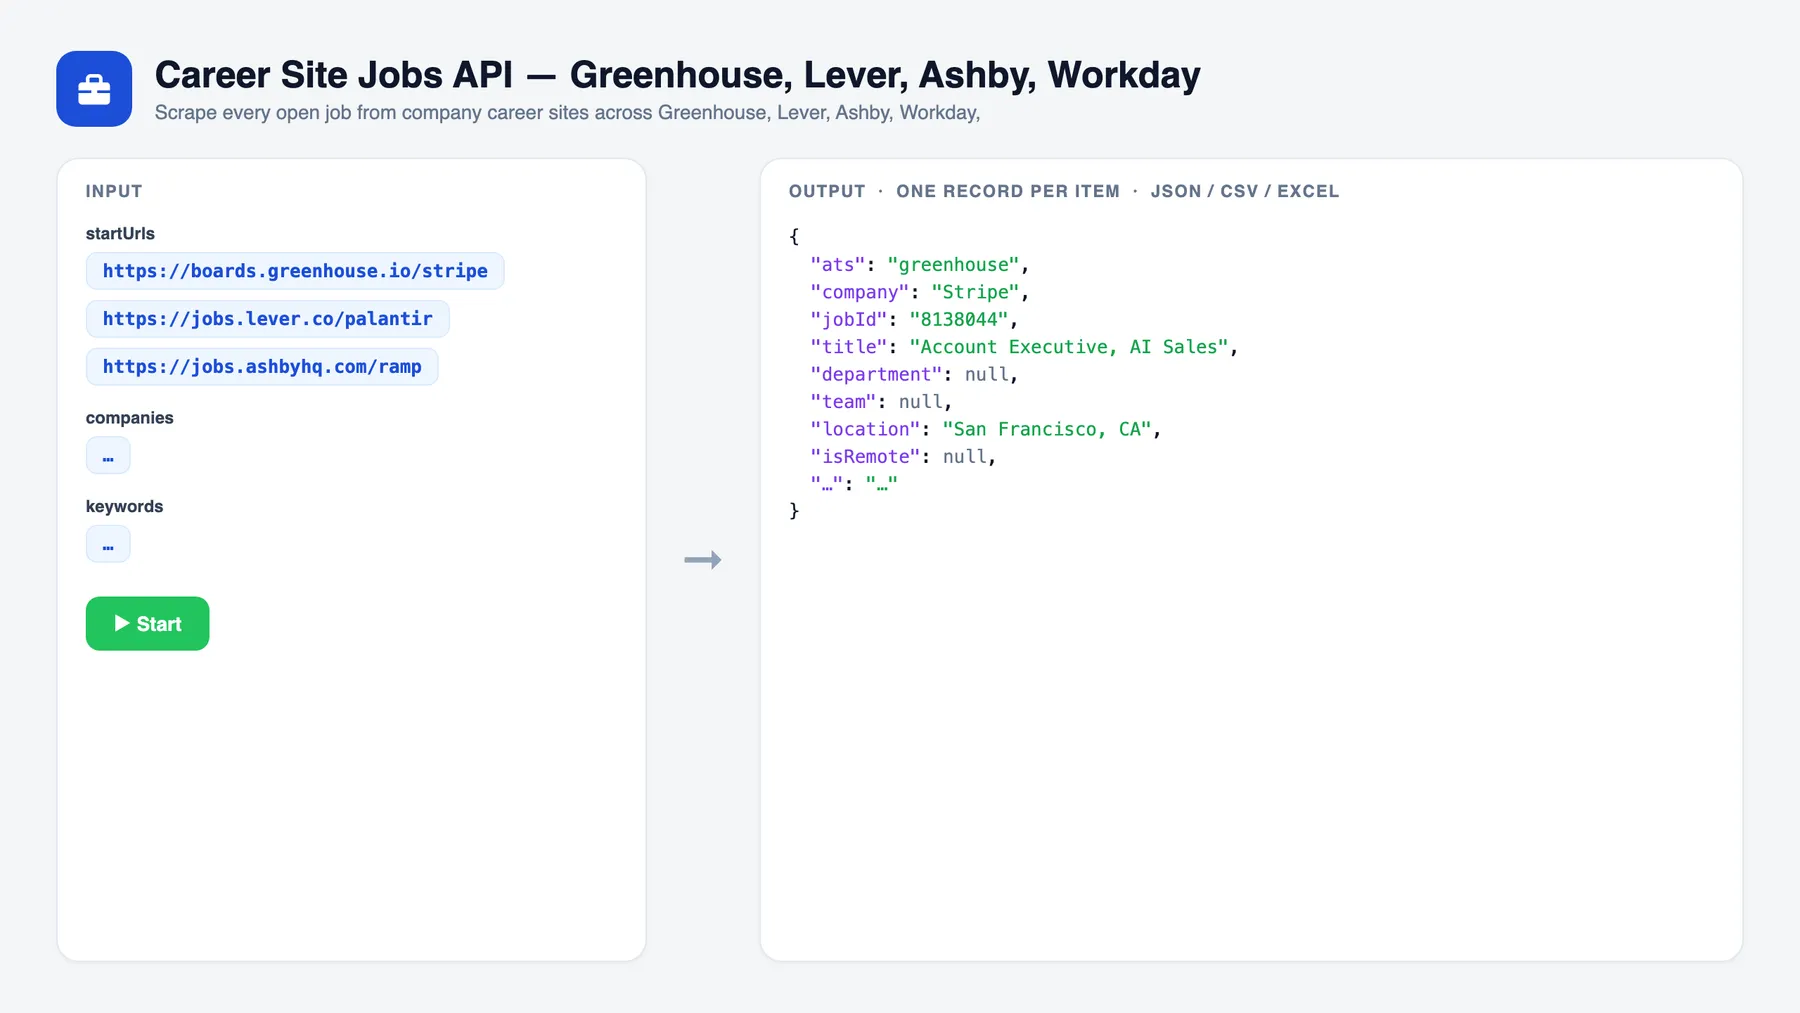Click the JSON / CSV / EXCEL label
Image resolution: width=1800 pixels, height=1013 pixels.
[1244, 191]
